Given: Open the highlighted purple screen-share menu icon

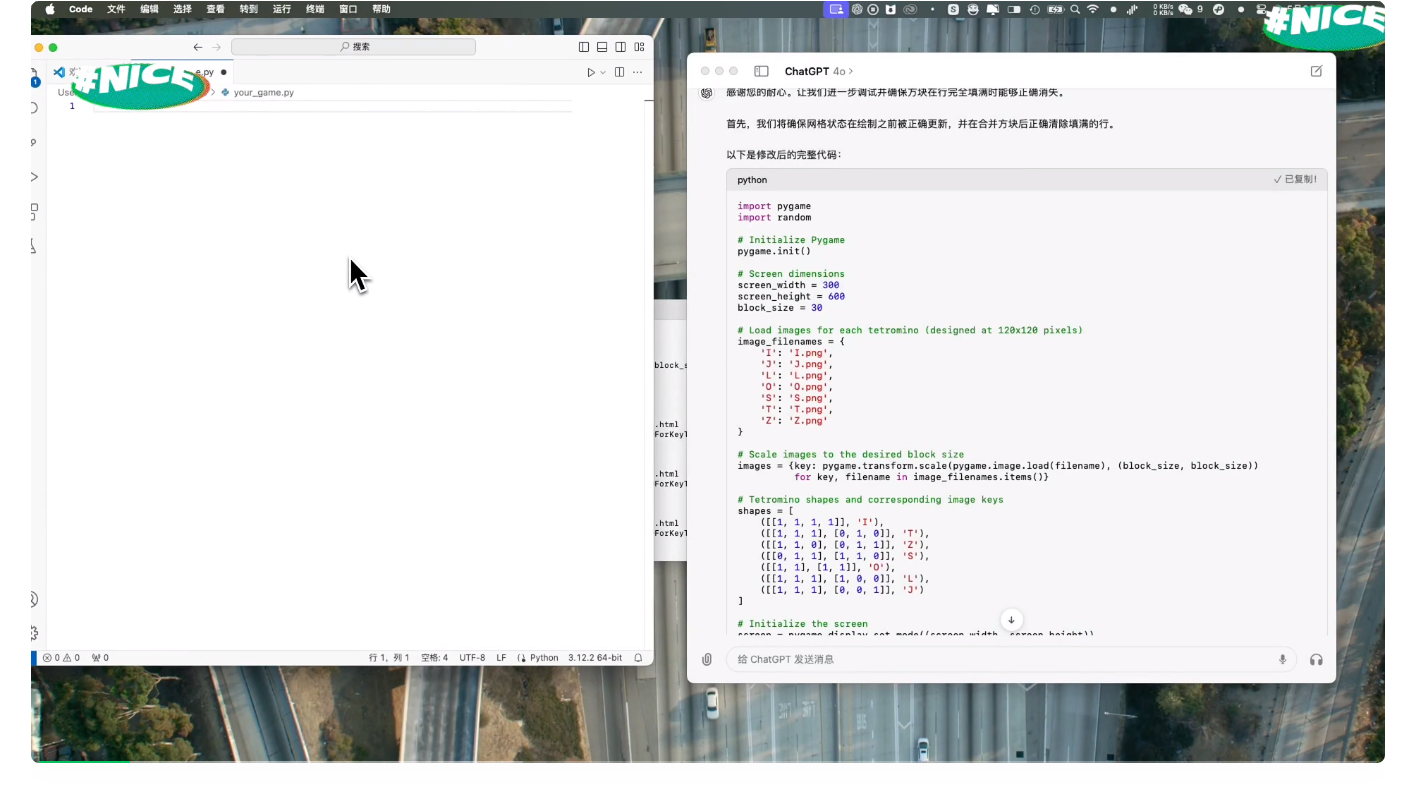Looking at the screenshot, I should pyautogui.click(x=835, y=9).
